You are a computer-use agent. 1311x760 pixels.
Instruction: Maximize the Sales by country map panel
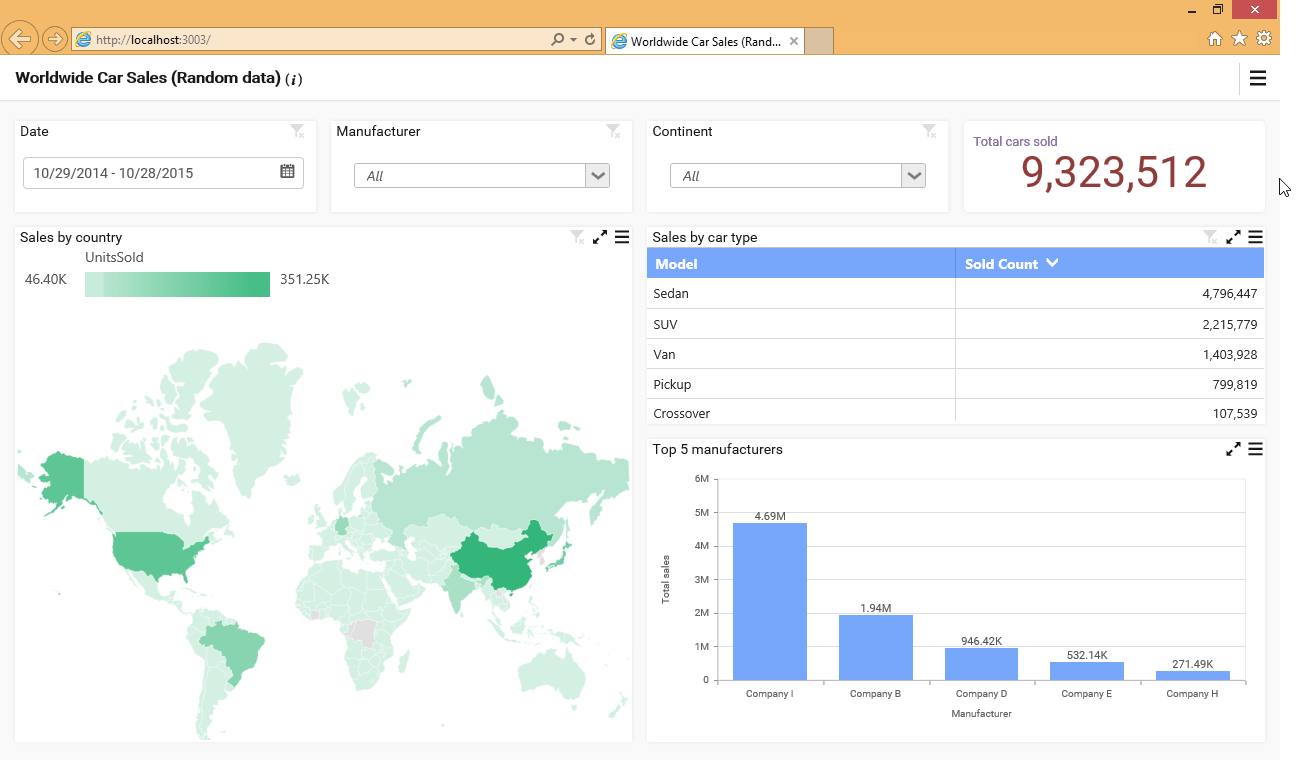coord(600,237)
